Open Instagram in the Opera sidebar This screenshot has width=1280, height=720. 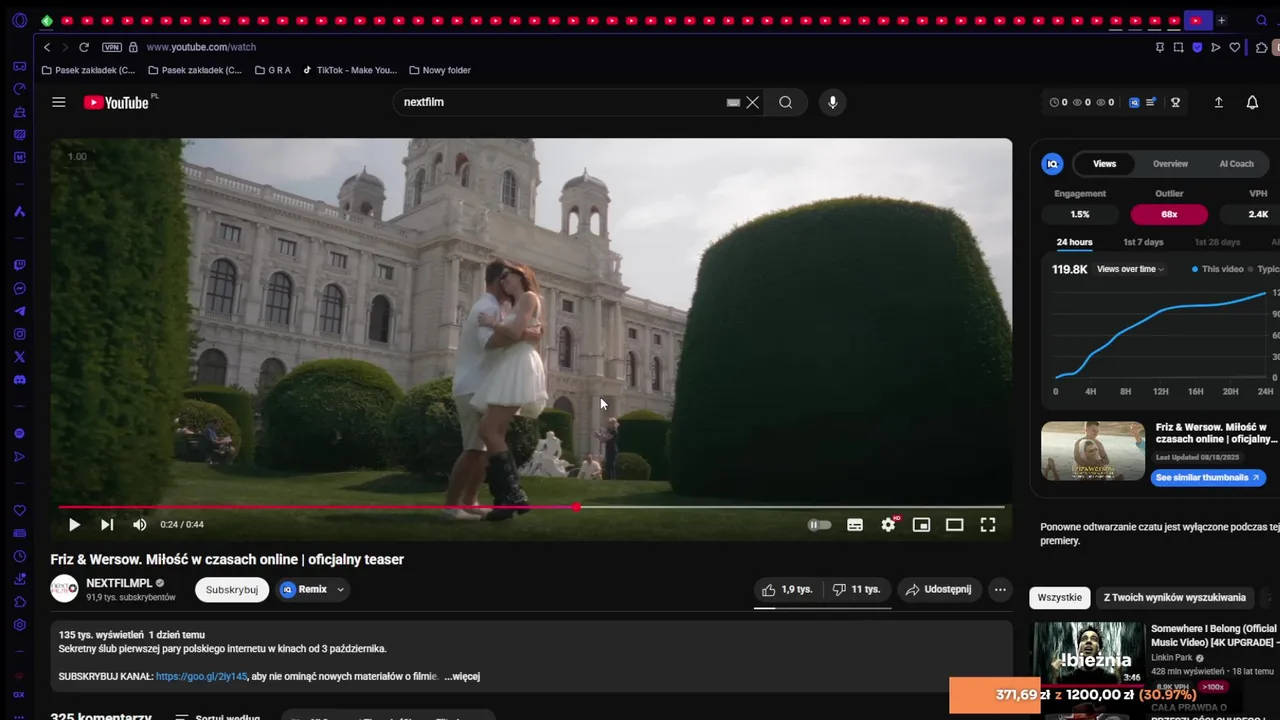[x=19, y=334]
